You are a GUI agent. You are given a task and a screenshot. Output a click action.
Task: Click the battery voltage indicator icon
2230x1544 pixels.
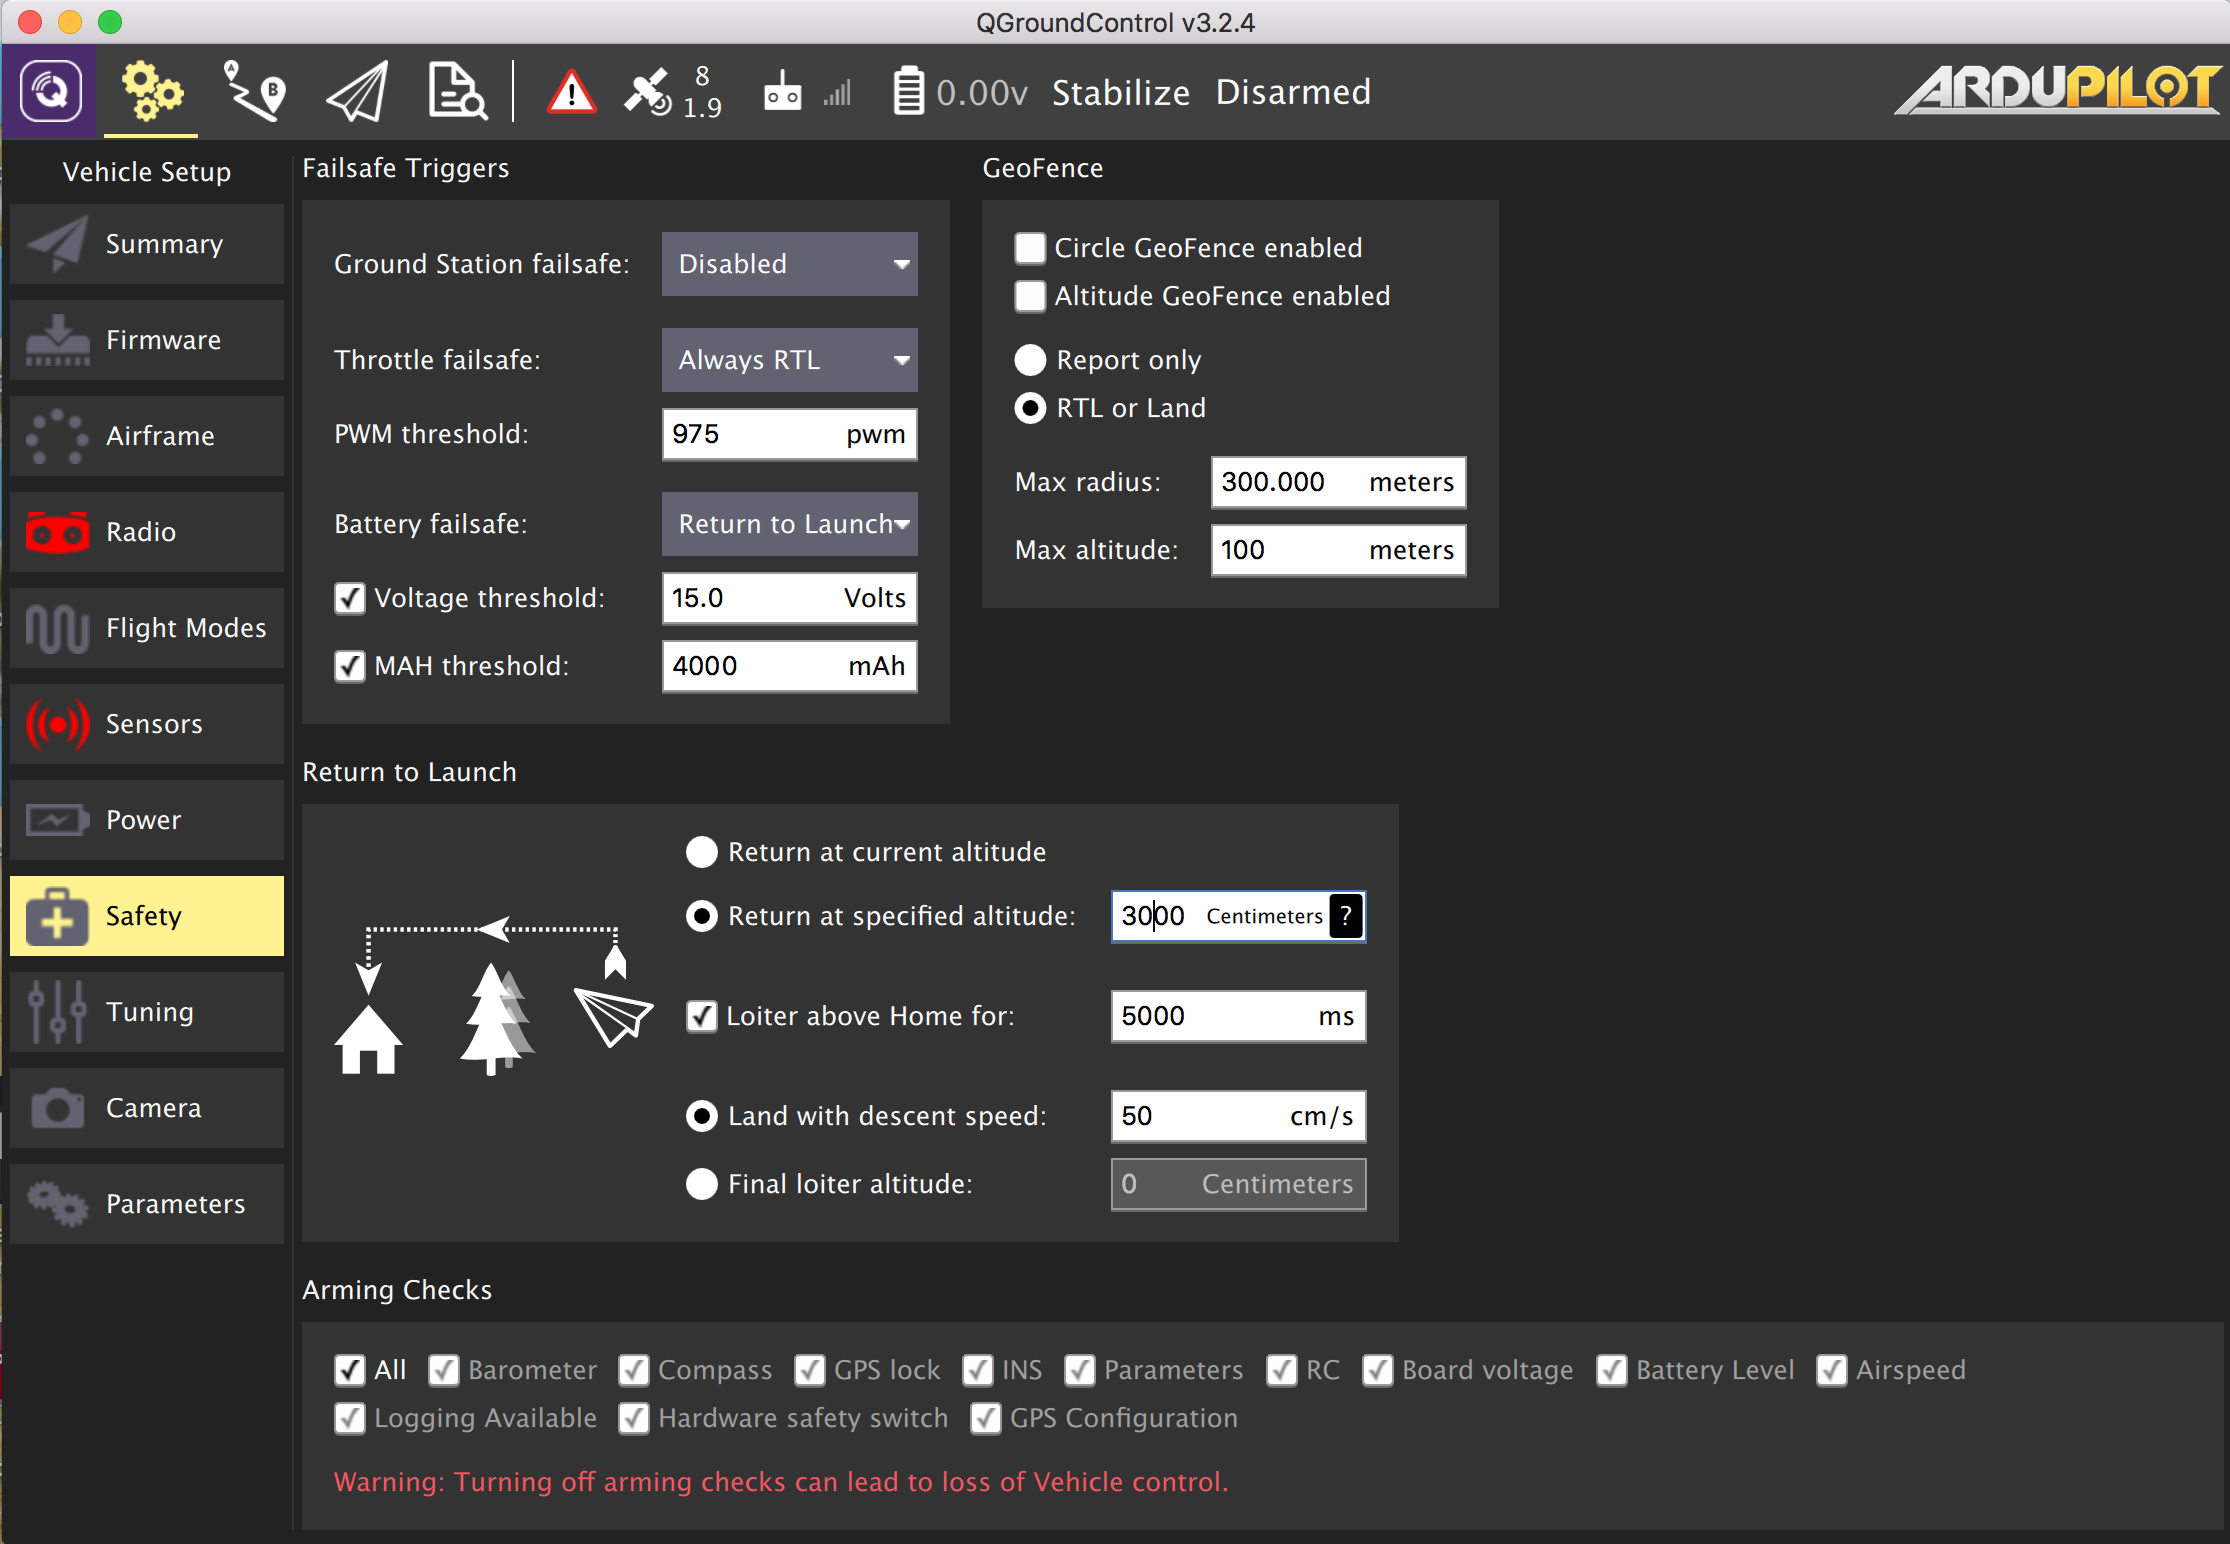(x=908, y=92)
